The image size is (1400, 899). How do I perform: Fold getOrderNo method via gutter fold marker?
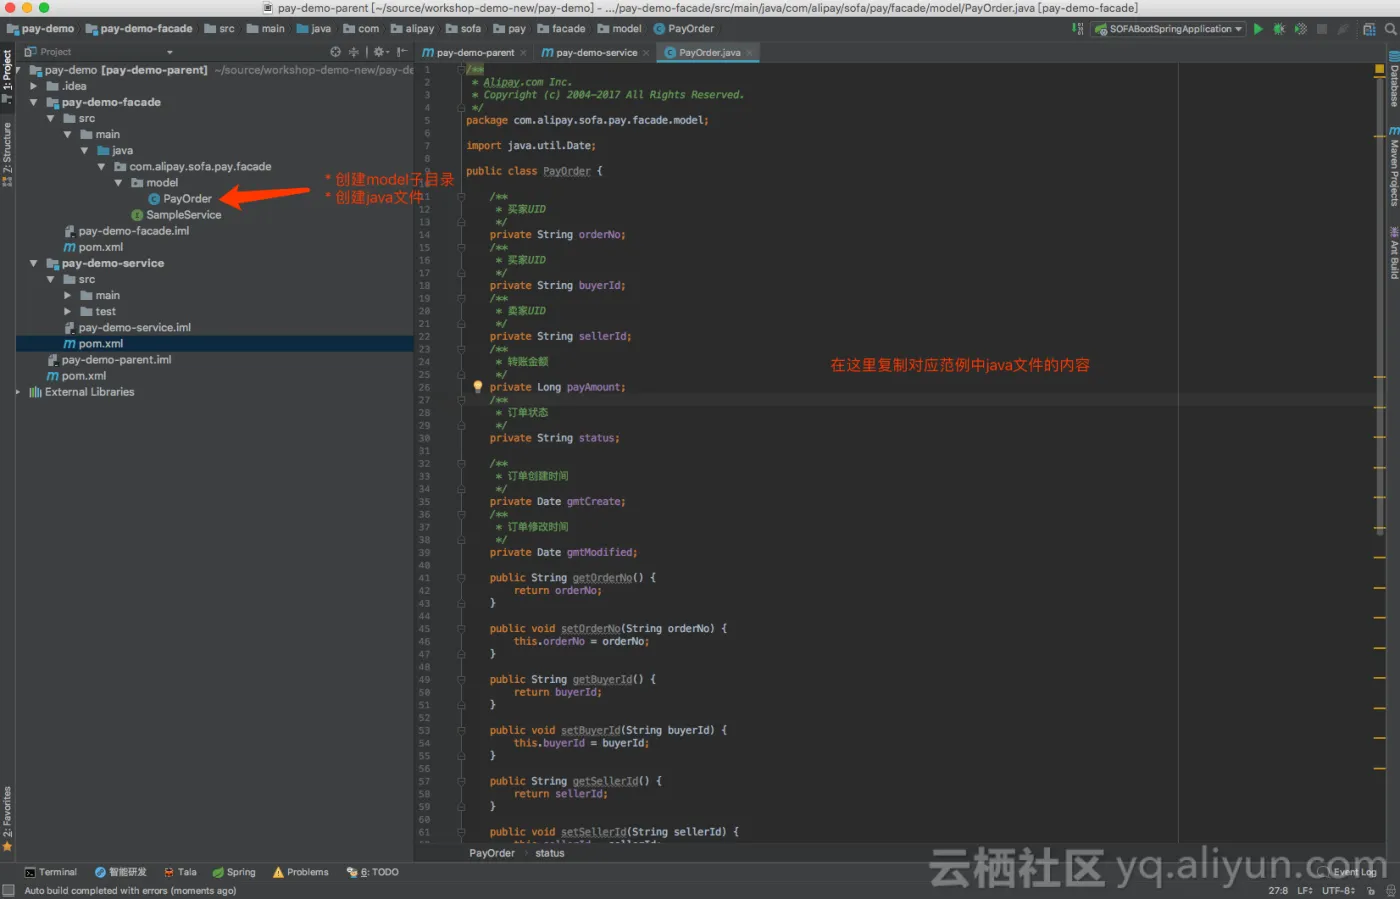(462, 578)
